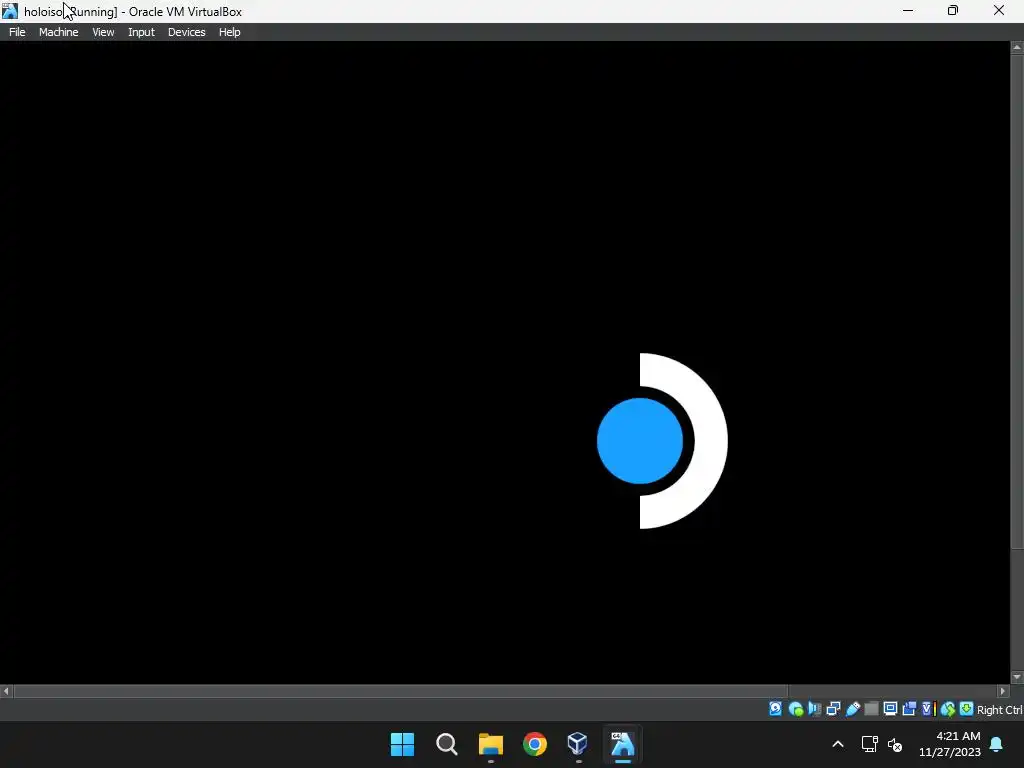The width and height of the screenshot is (1024, 768).
Task: Click the CPU virtualization status icon
Action: (x=928, y=709)
